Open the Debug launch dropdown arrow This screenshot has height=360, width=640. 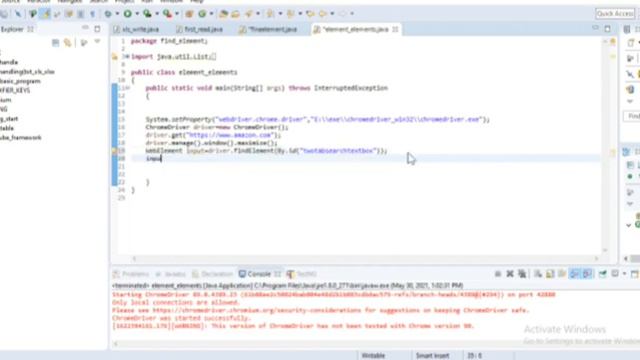tap(117, 14)
